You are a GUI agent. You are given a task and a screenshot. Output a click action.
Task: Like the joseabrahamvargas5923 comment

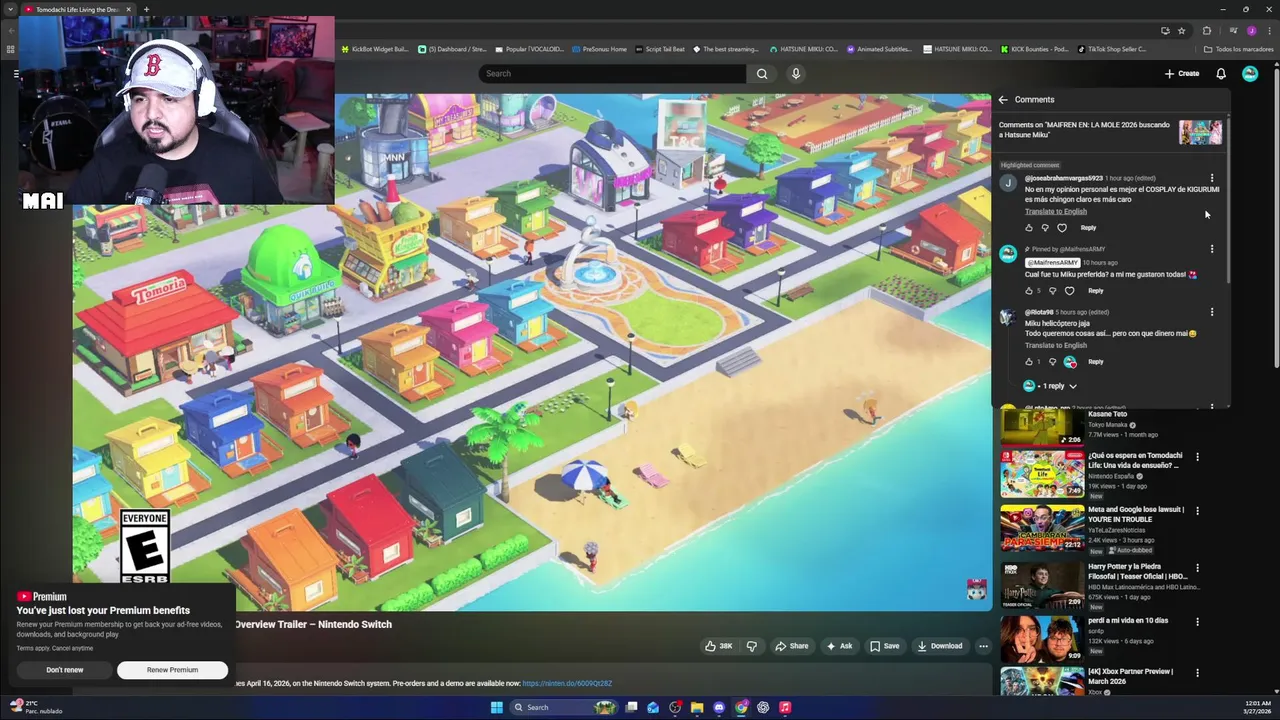coord(1029,228)
